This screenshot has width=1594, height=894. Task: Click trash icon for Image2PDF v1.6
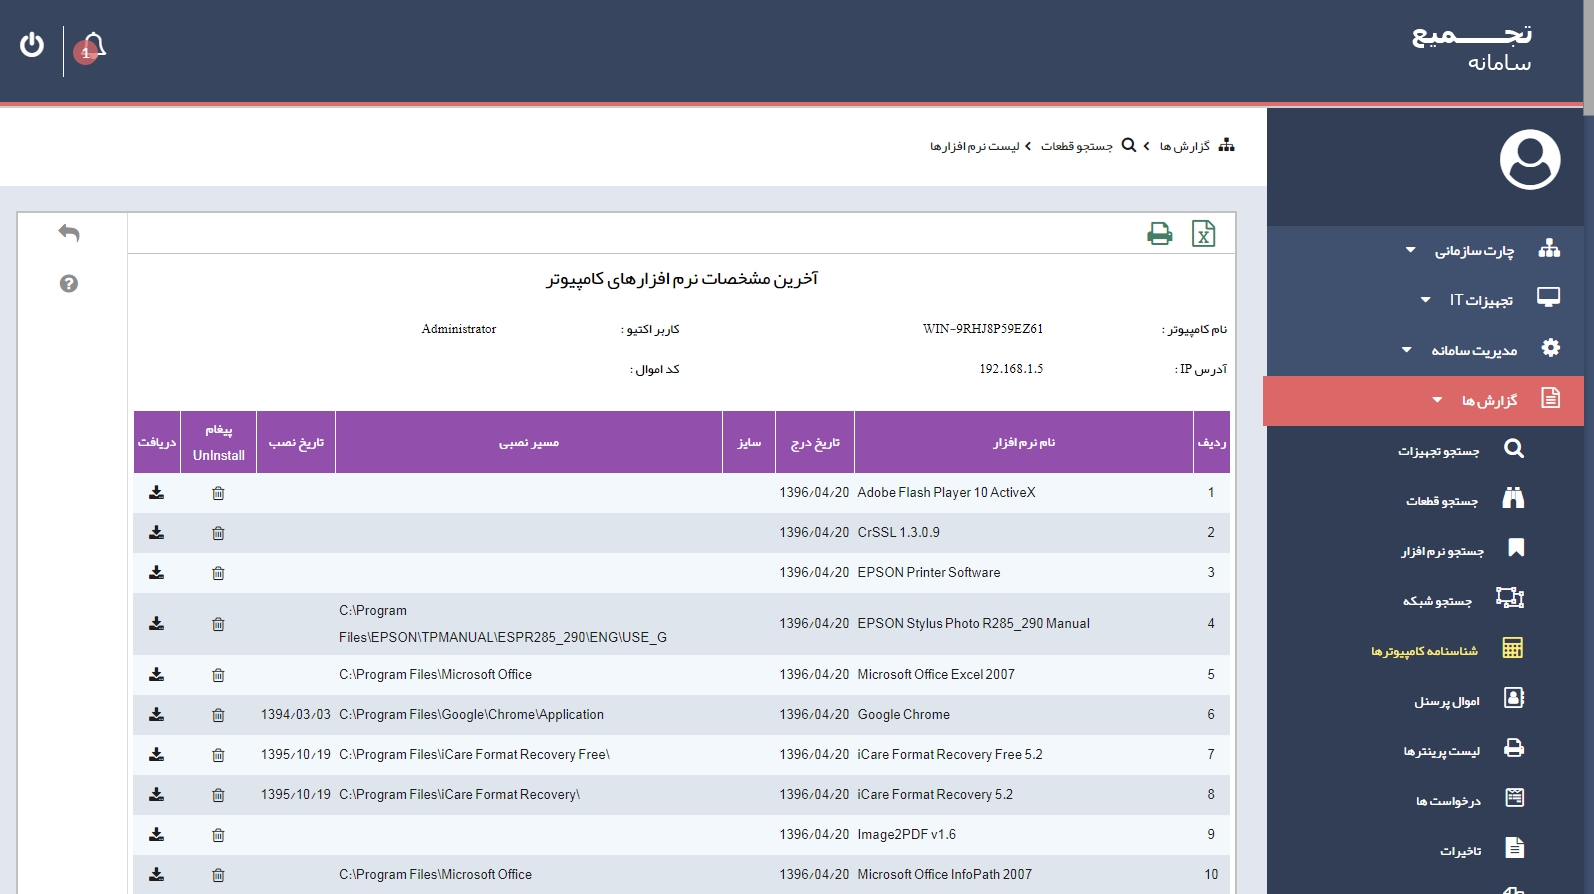point(218,835)
